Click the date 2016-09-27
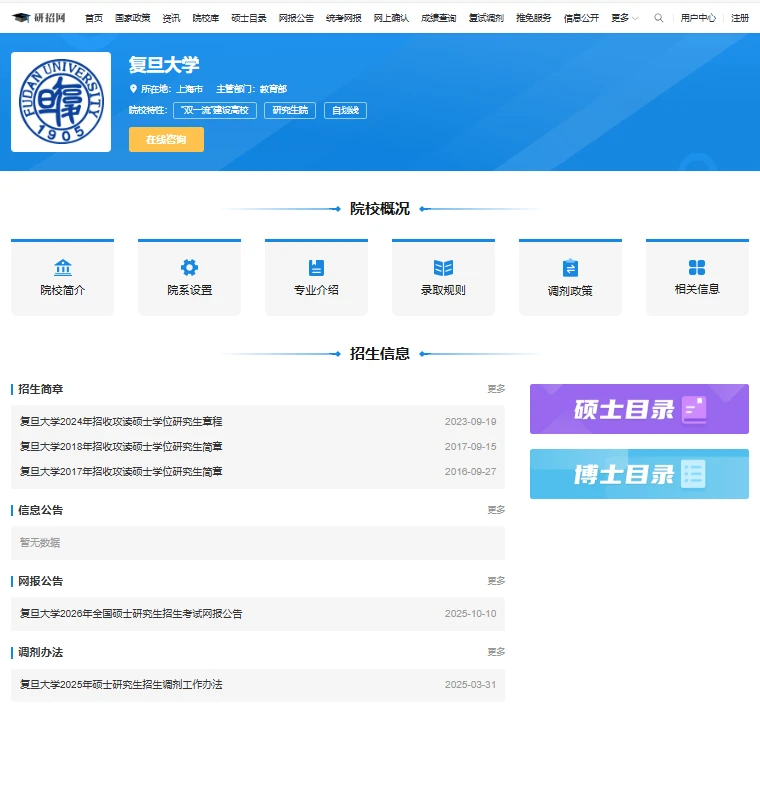Viewport: 760px width, 801px height. [470, 472]
